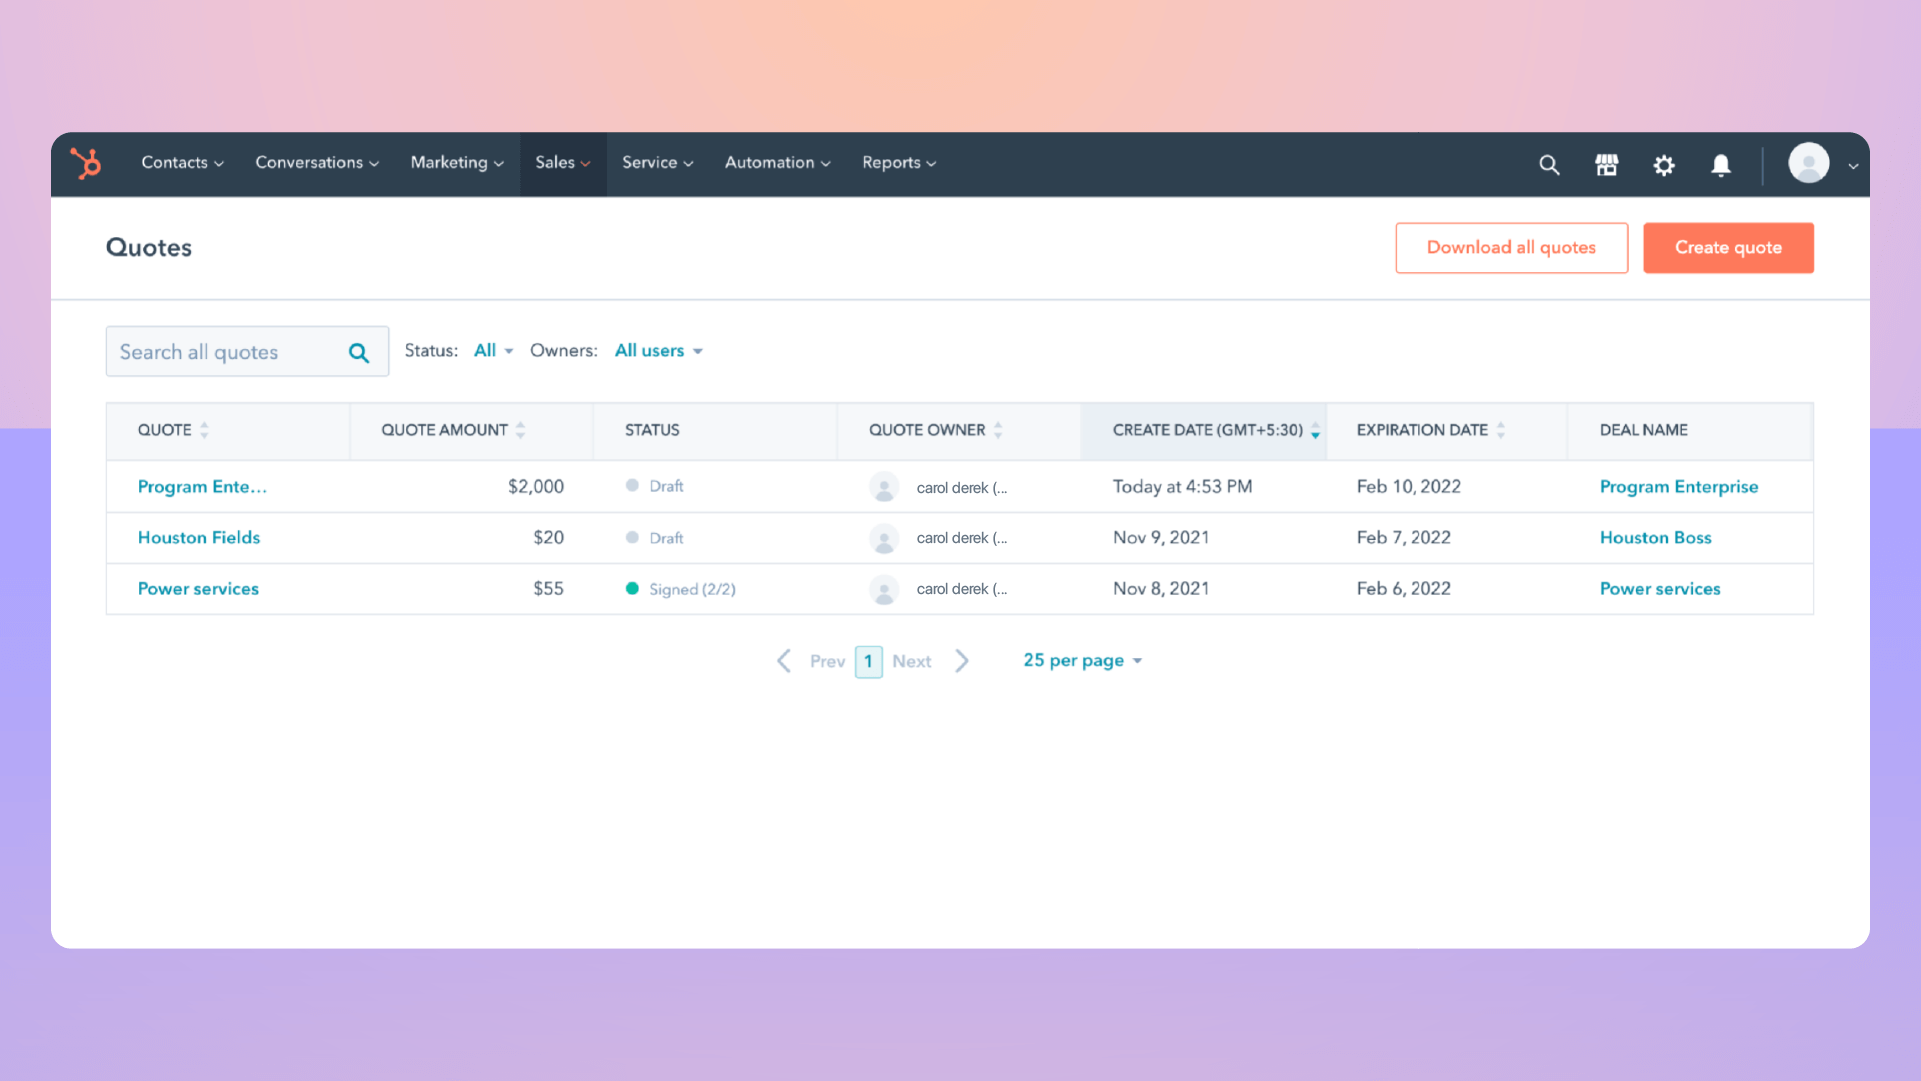
Task: Expand the Owners filter dropdown
Action: coord(657,350)
